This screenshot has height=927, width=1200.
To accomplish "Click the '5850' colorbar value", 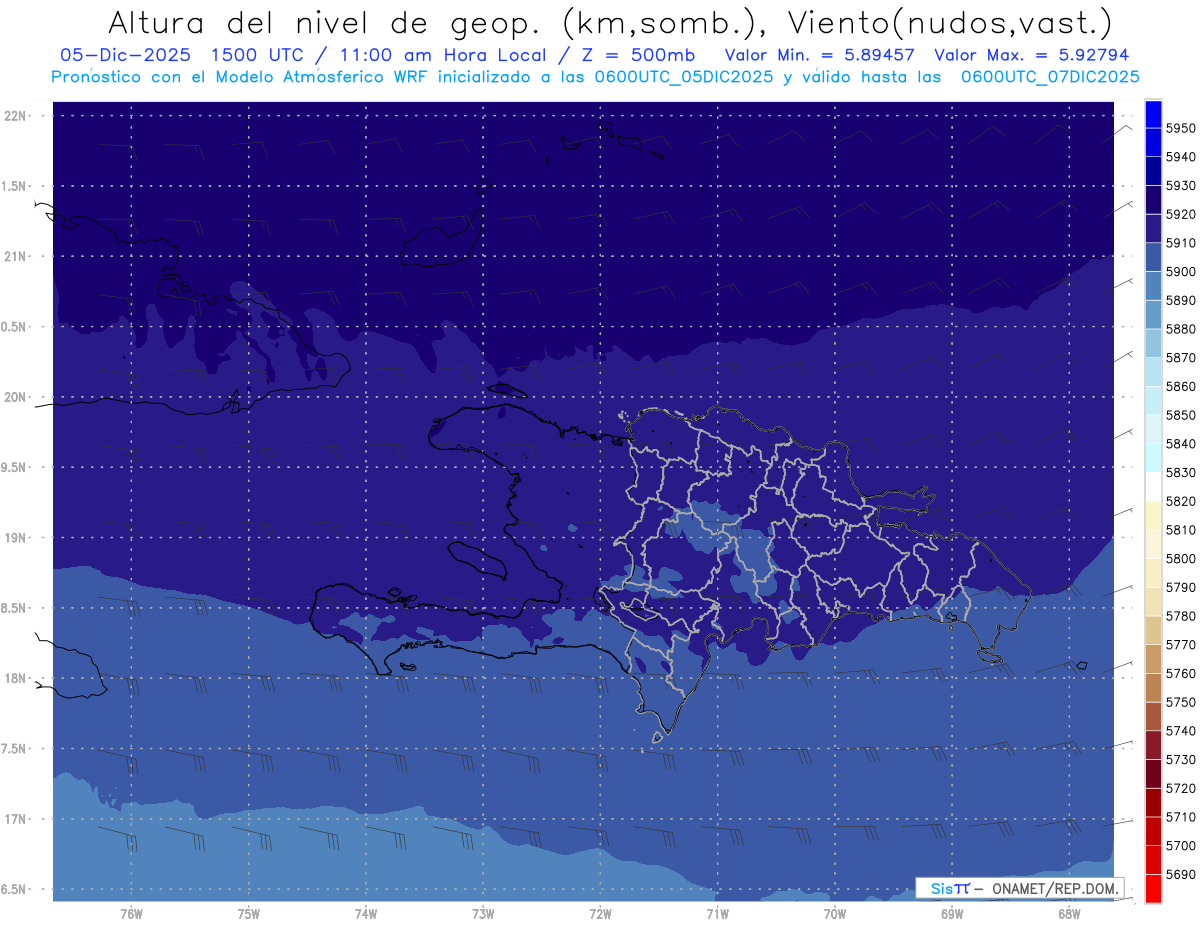I will point(1181,415).
